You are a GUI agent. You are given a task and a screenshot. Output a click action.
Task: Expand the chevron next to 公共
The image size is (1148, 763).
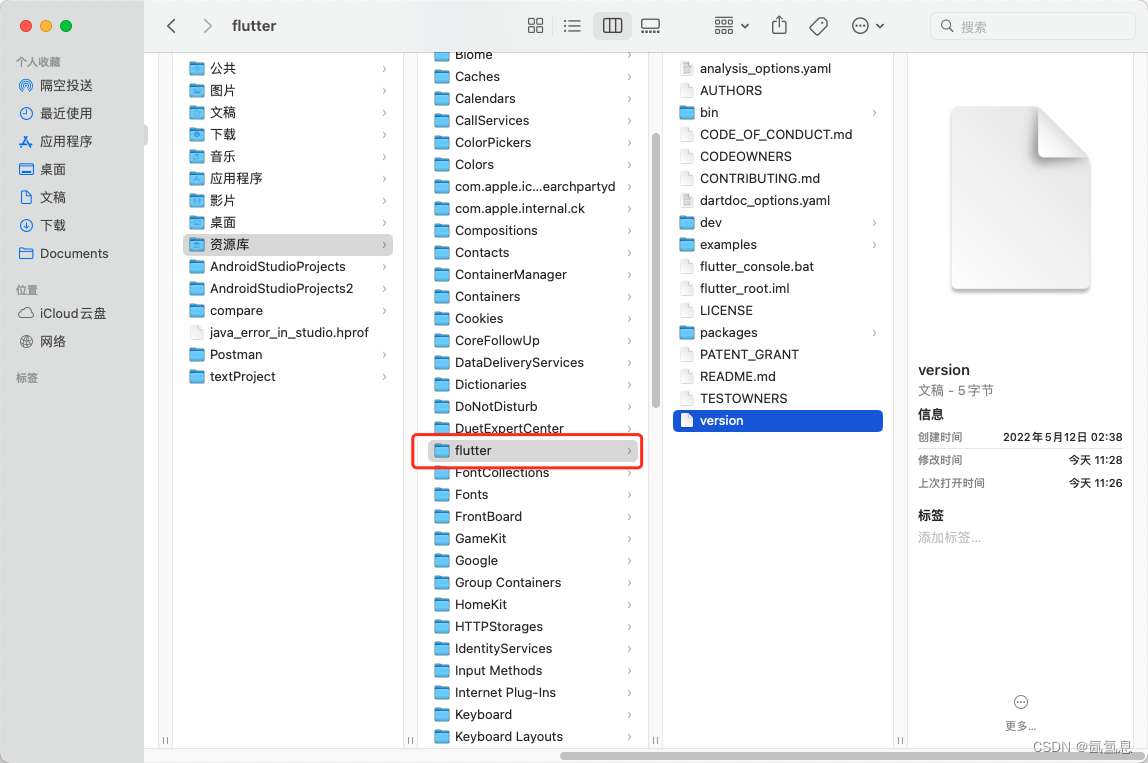tap(384, 69)
